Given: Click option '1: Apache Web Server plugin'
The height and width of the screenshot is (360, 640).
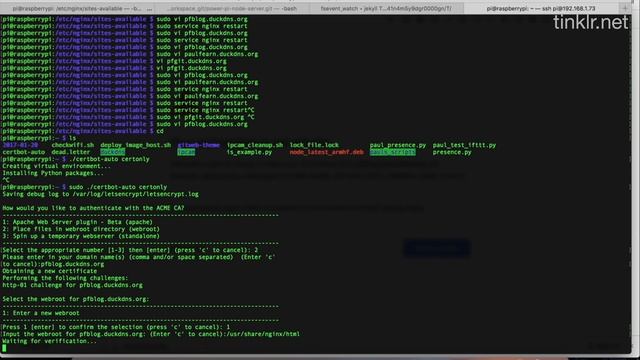Looking at the screenshot, I should pyautogui.click(x=78, y=222).
